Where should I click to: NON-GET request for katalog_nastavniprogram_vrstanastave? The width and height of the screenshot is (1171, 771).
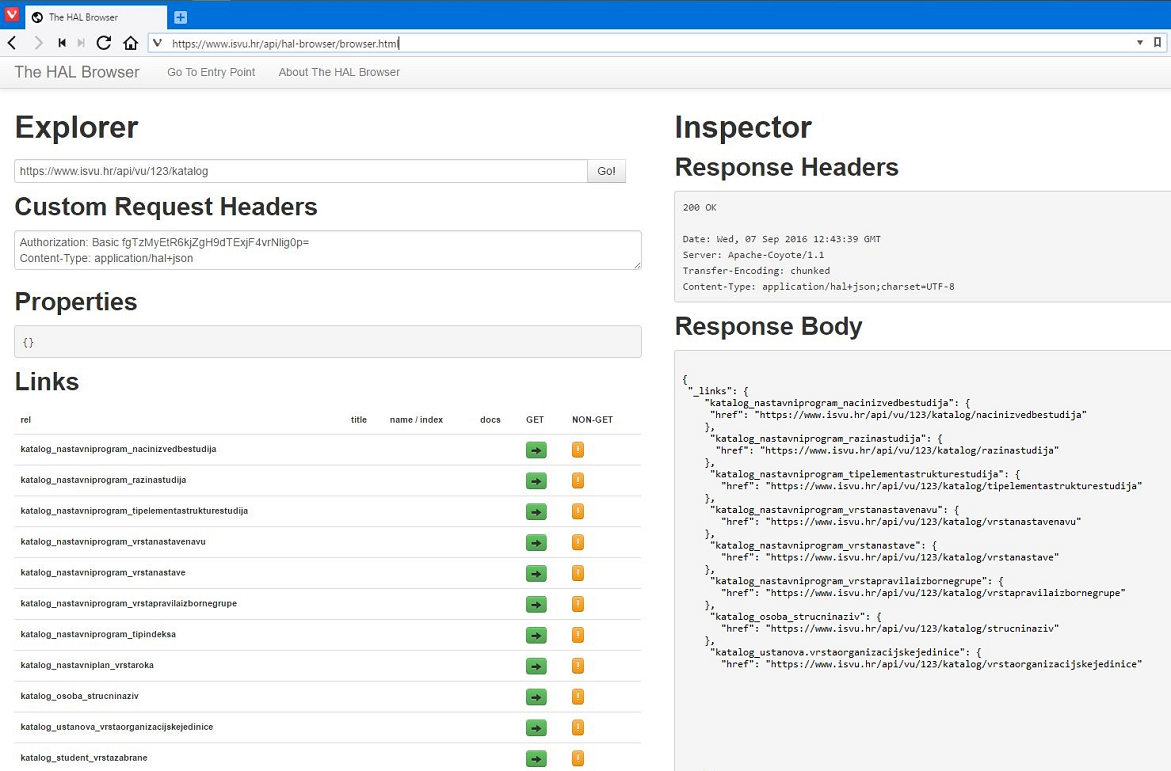pyautogui.click(x=577, y=573)
